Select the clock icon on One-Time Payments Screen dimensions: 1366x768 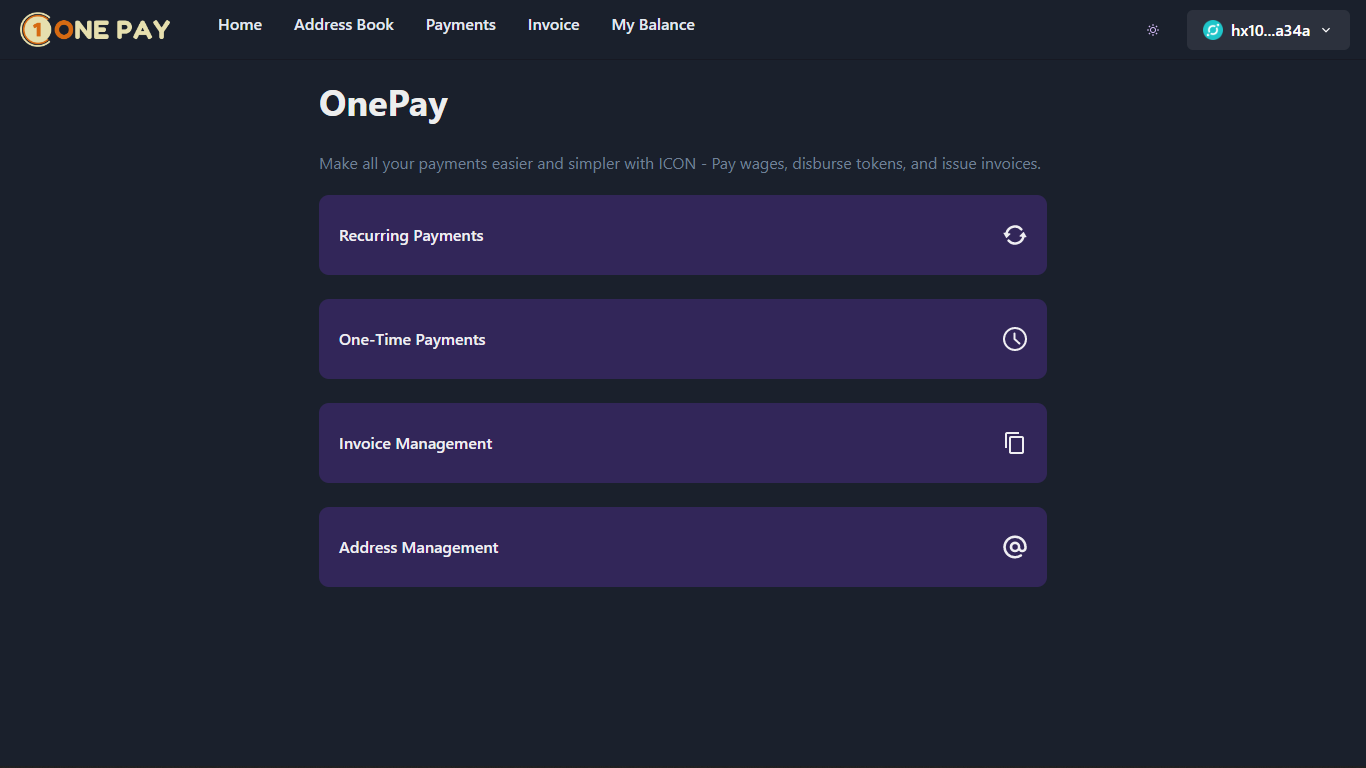(x=1014, y=339)
